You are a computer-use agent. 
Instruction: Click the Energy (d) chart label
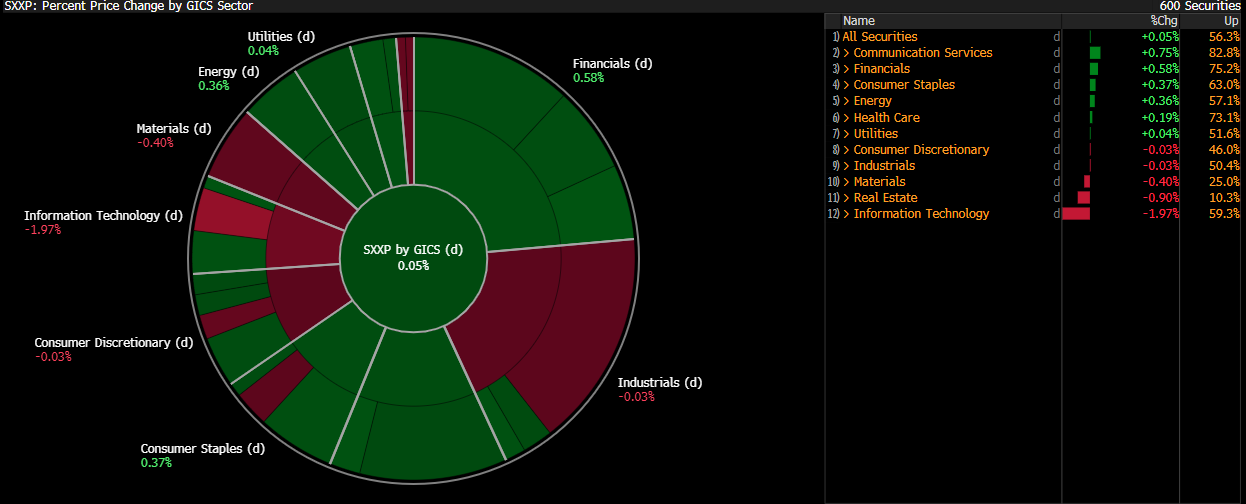tap(231, 72)
